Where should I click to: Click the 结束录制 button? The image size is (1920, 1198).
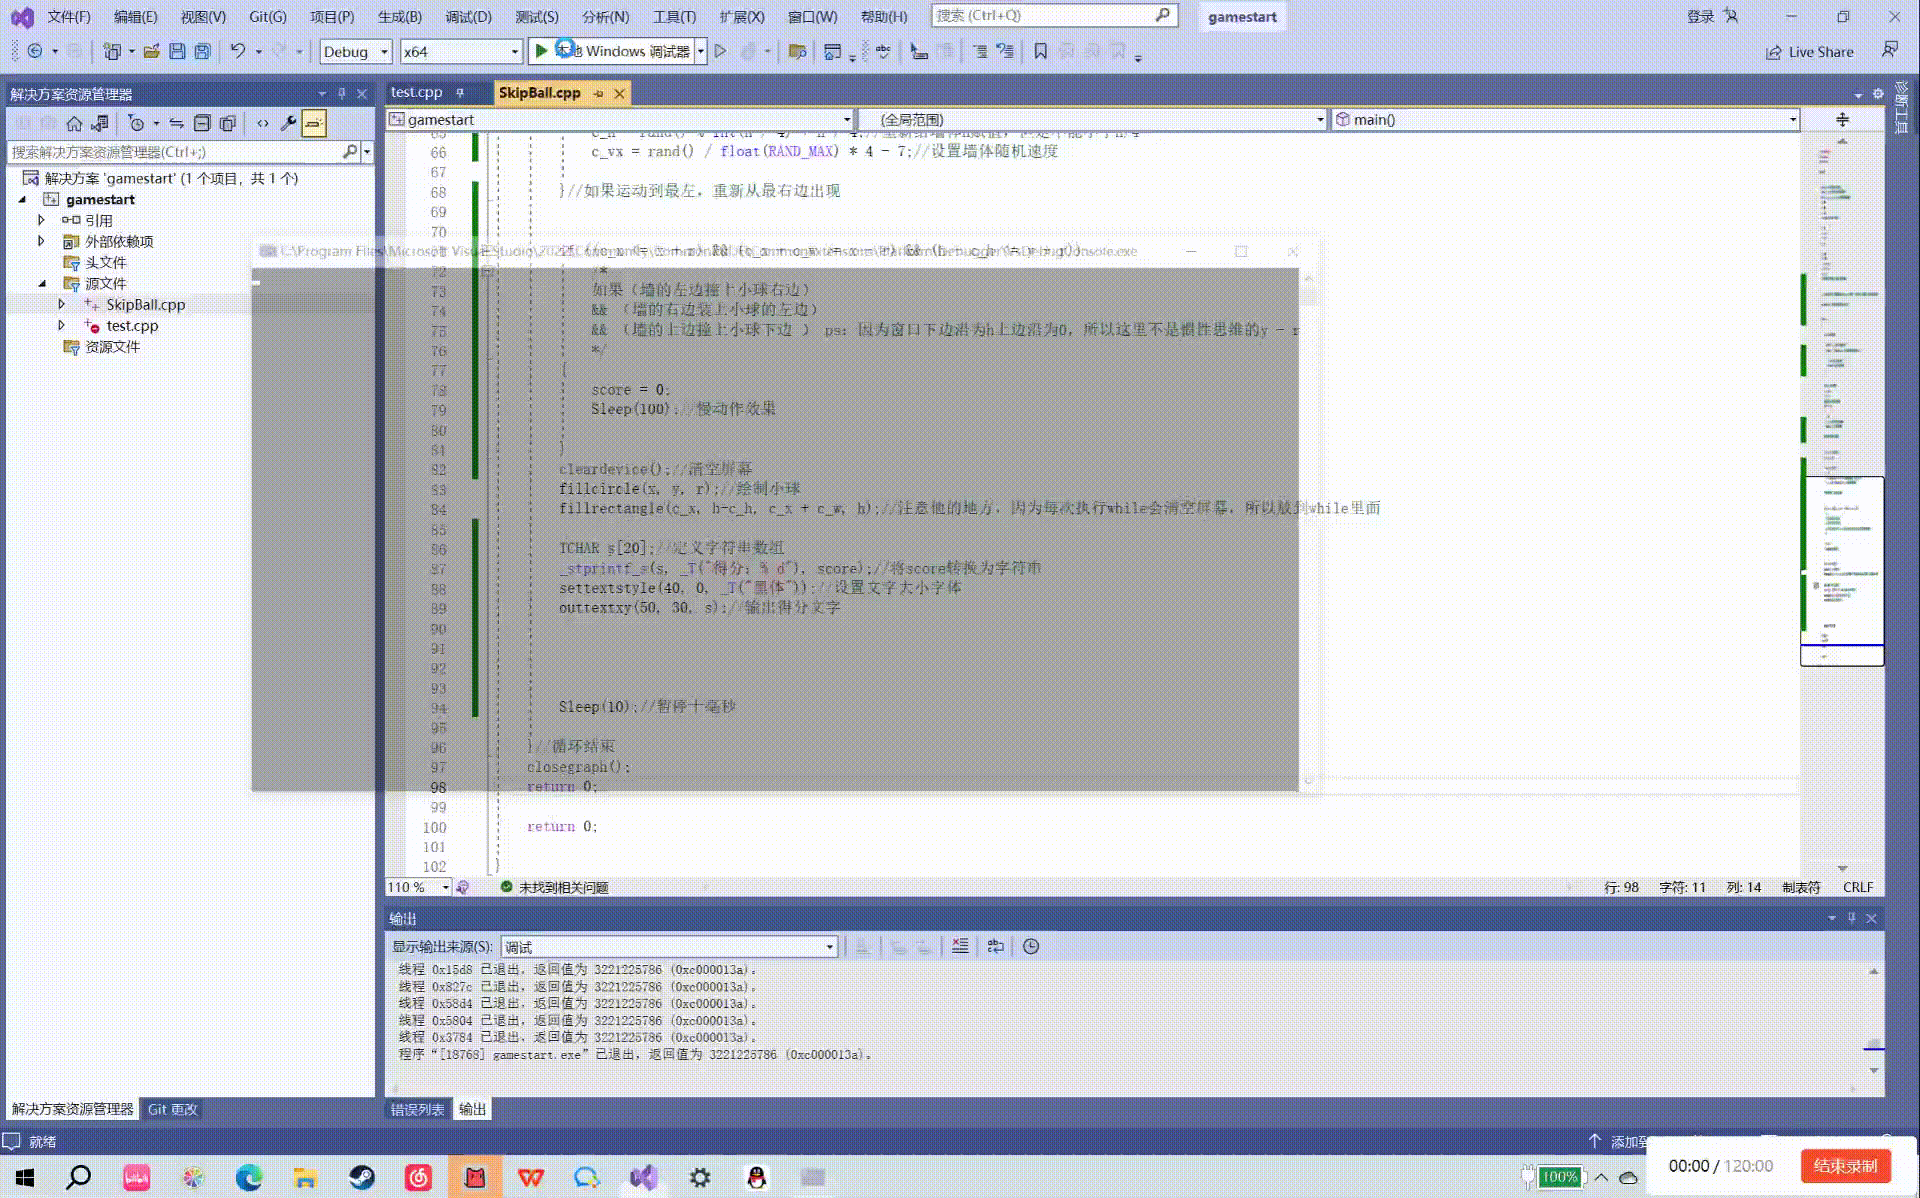pyautogui.click(x=1844, y=1166)
